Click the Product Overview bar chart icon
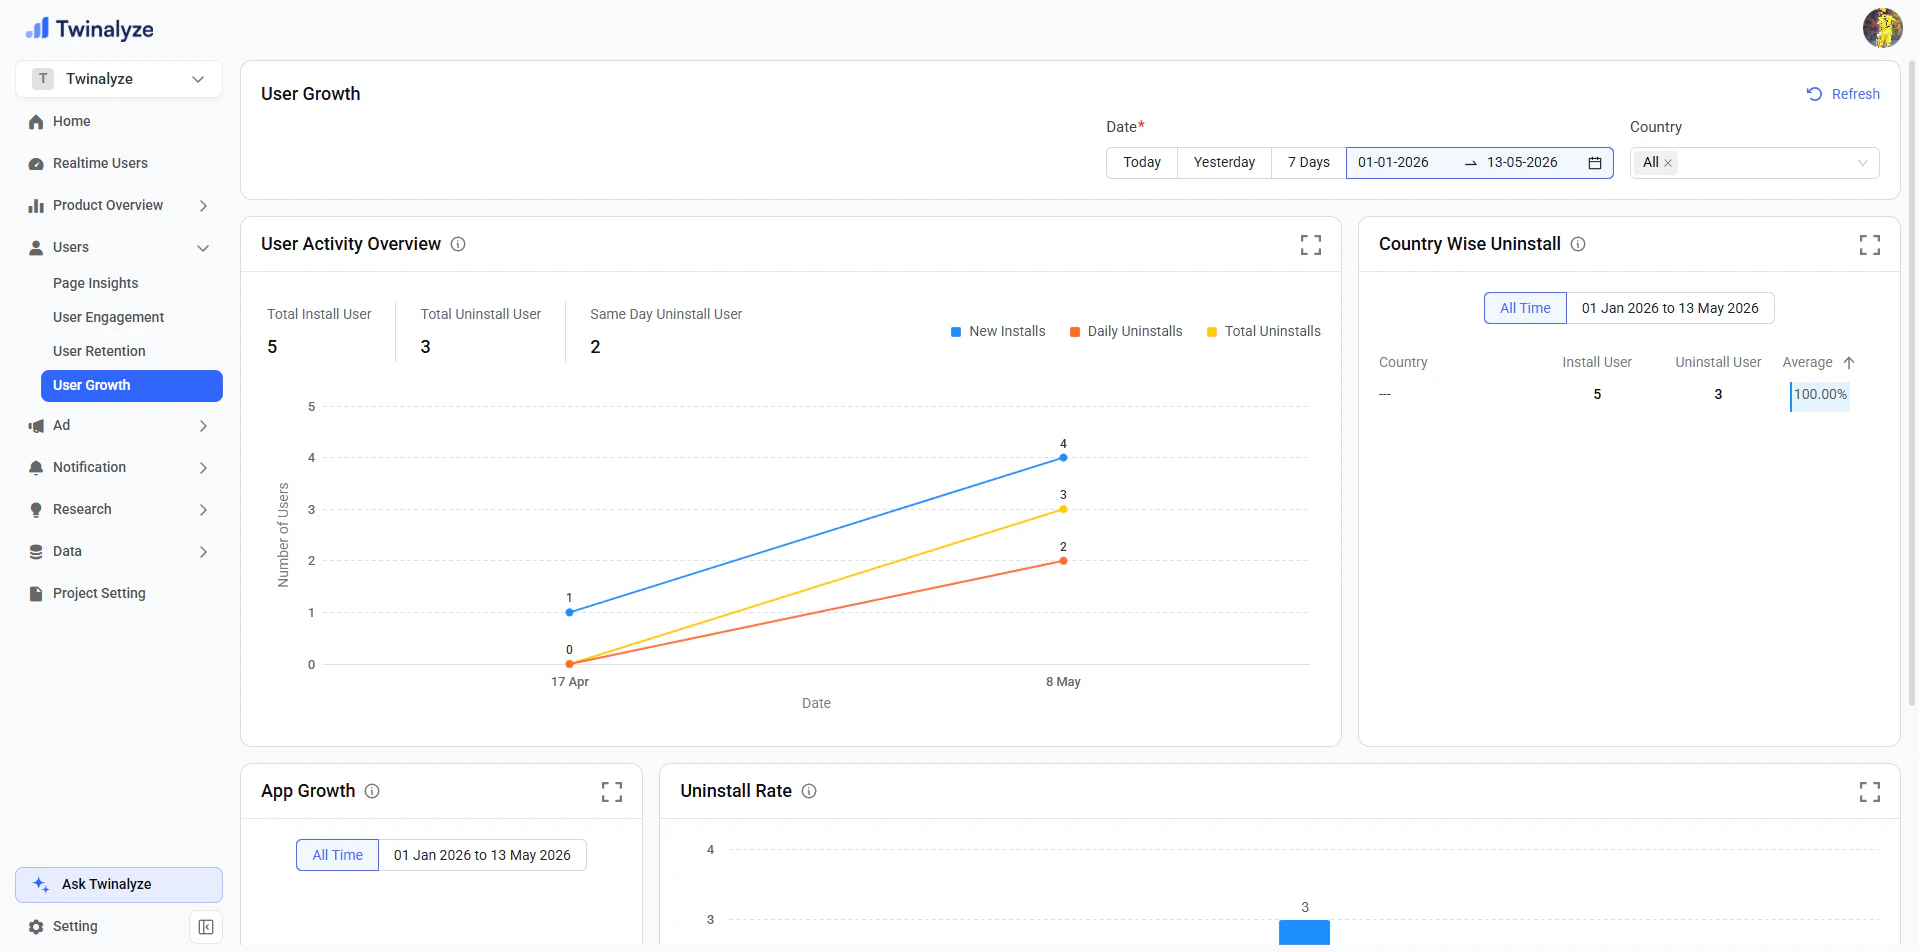Image resolution: width=1919 pixels, height=952 pixels. [36, 206]
